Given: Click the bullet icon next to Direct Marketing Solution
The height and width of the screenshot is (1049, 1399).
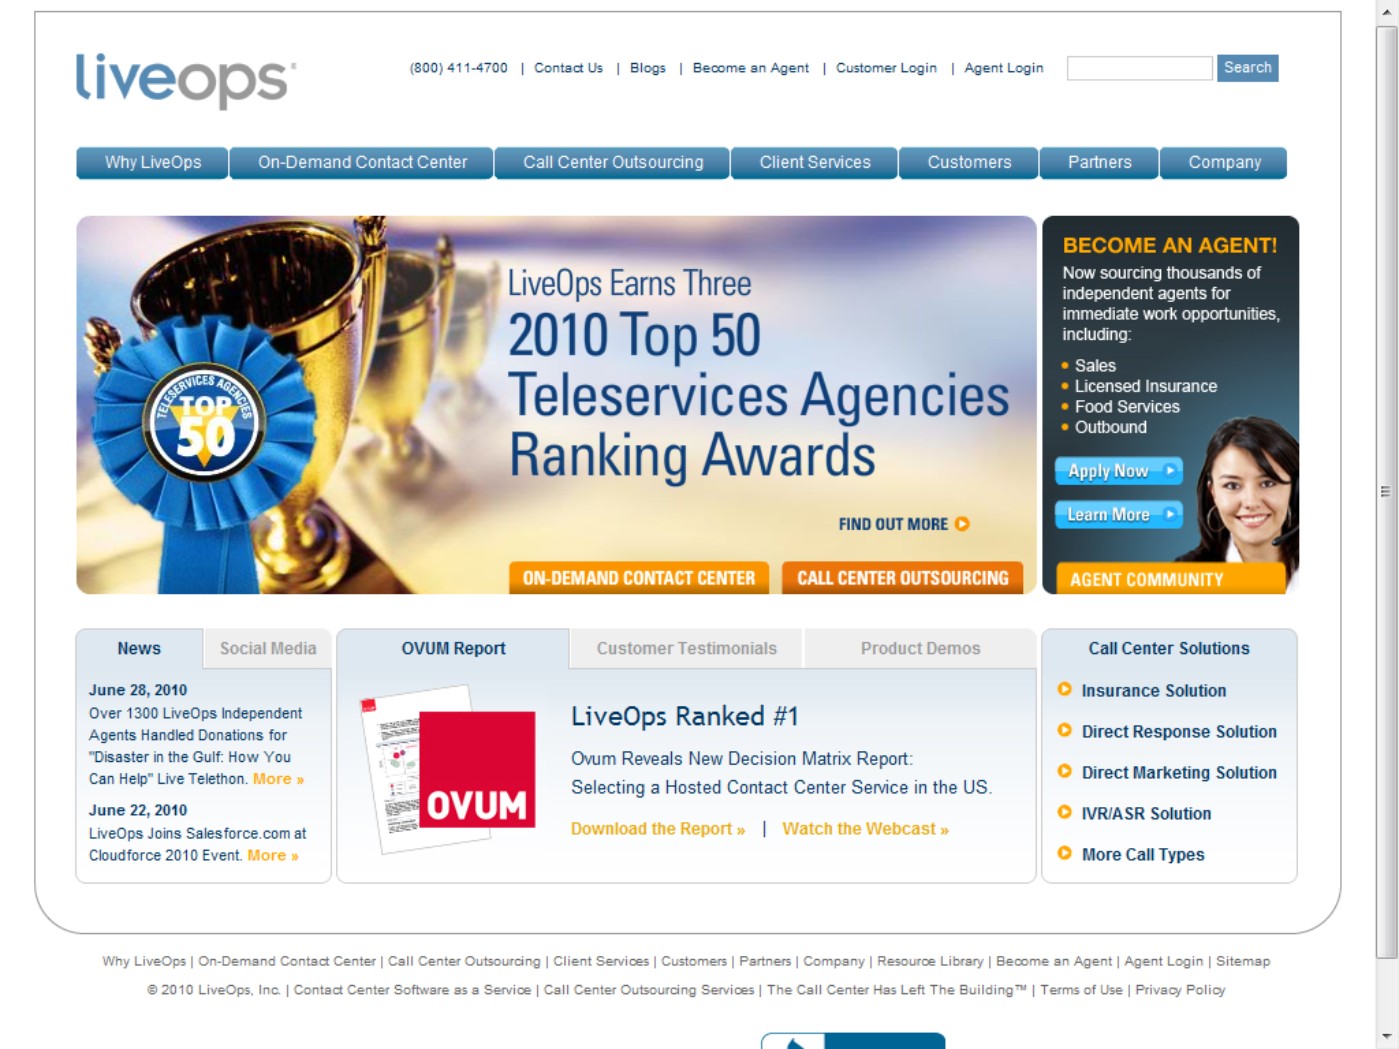Looking at the screenshot, I should click(x=1064, y=771).
